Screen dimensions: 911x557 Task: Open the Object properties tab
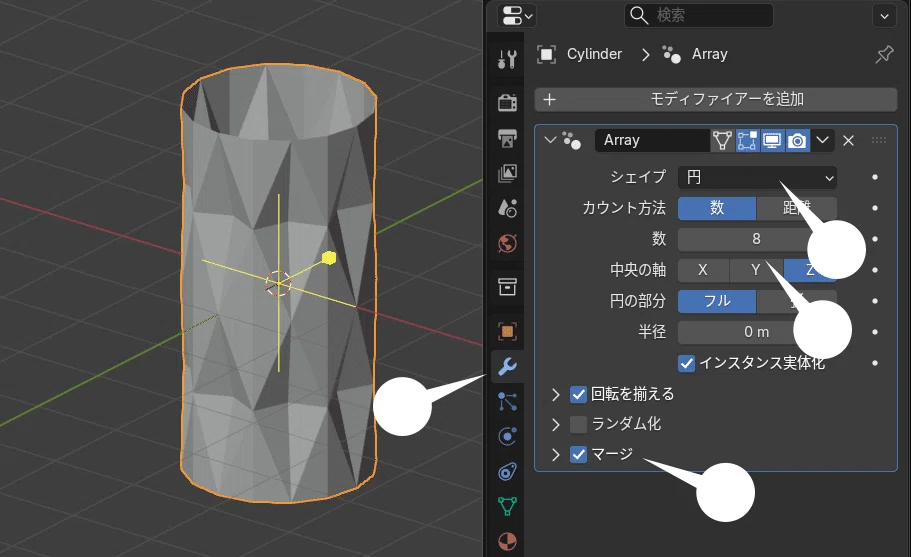pos(507,332)
